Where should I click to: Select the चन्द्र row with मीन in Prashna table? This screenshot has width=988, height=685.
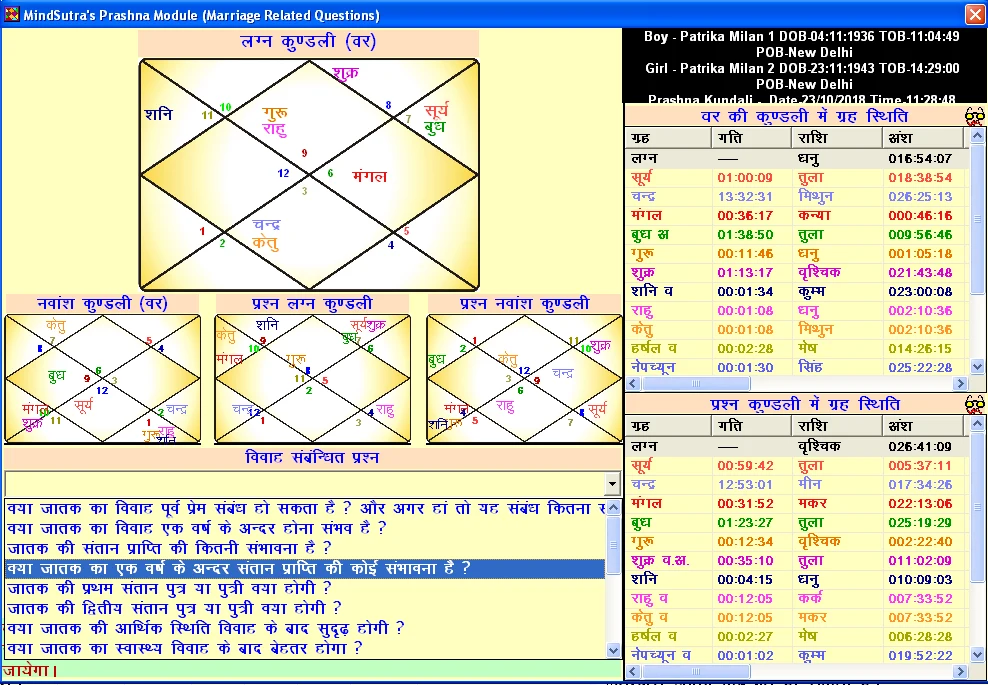[798, 484]
